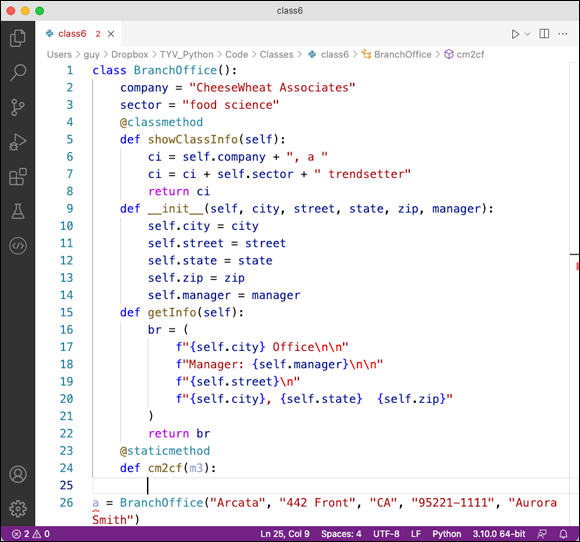Open Accounts icon in activity bar
The width and height of the screenshot is (580, 542).
click(x=18, y=474)
